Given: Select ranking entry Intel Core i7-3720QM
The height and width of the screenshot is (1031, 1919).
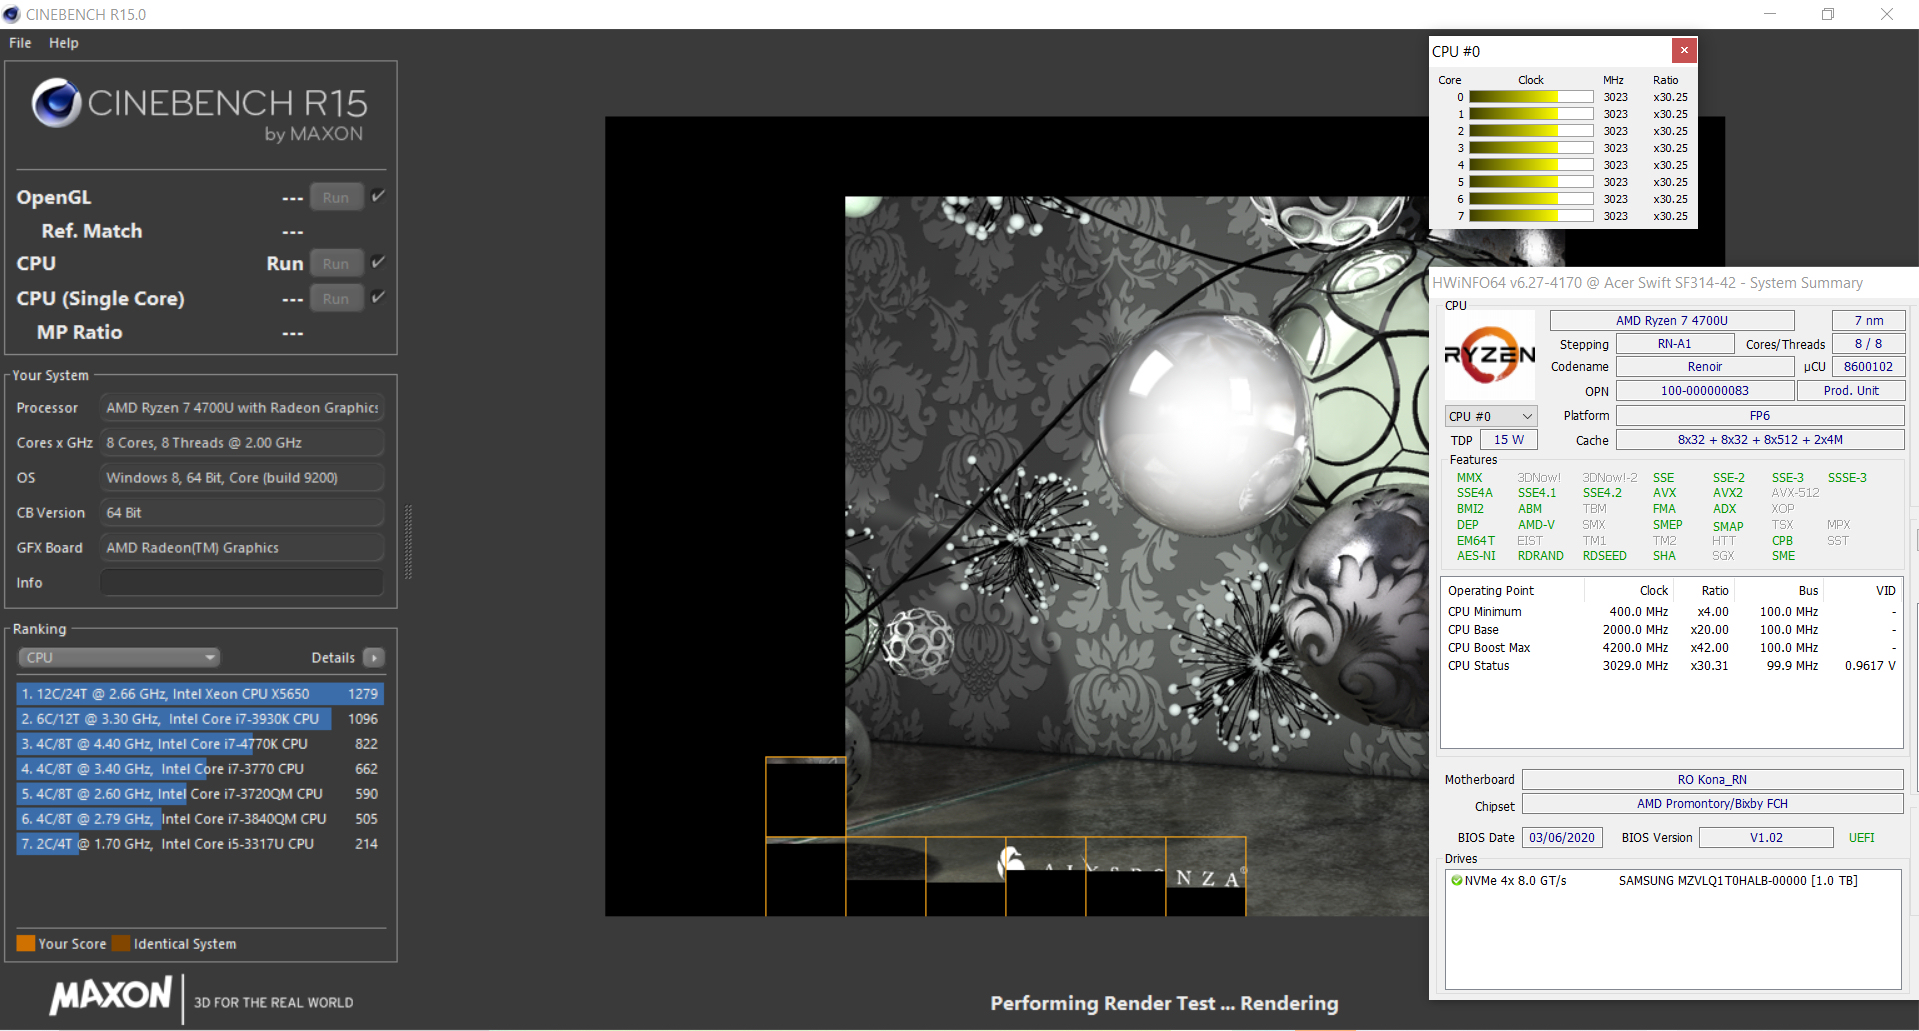Looking at the screenshot, I should [x=200, y=793].
